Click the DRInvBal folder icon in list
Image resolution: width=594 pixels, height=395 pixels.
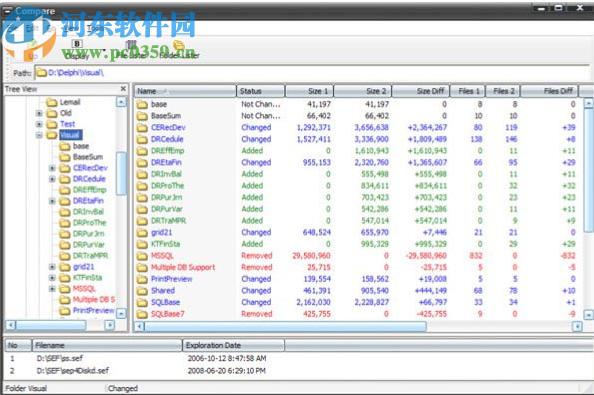[142, 175]
